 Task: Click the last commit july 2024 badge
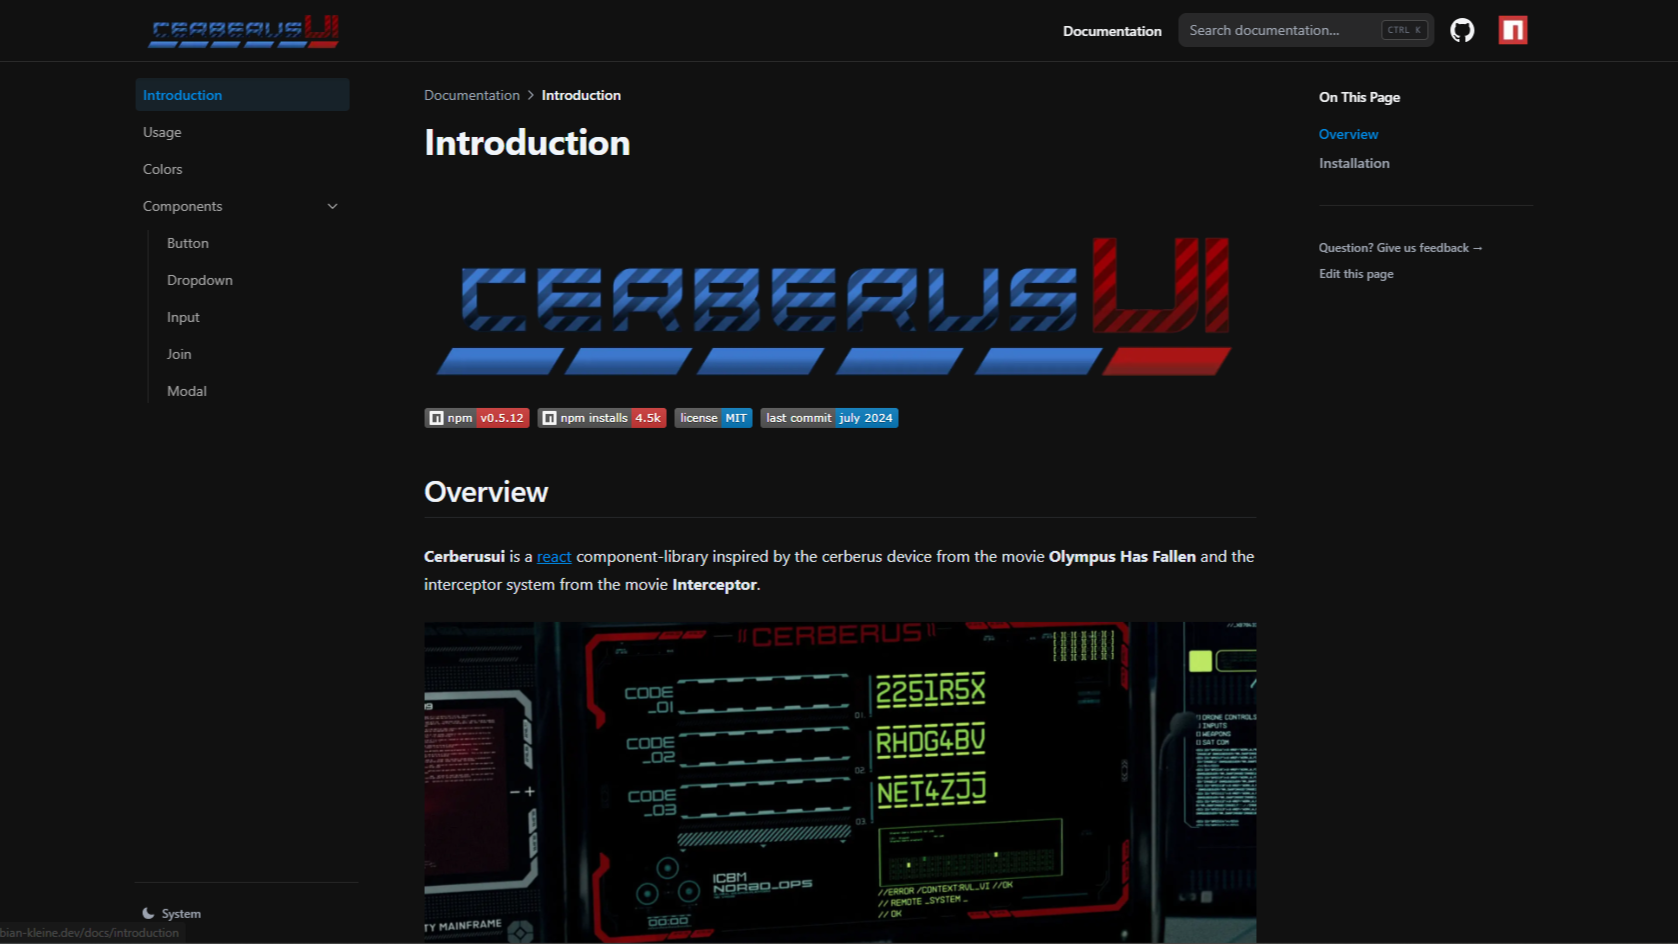(x=829, y=418)
